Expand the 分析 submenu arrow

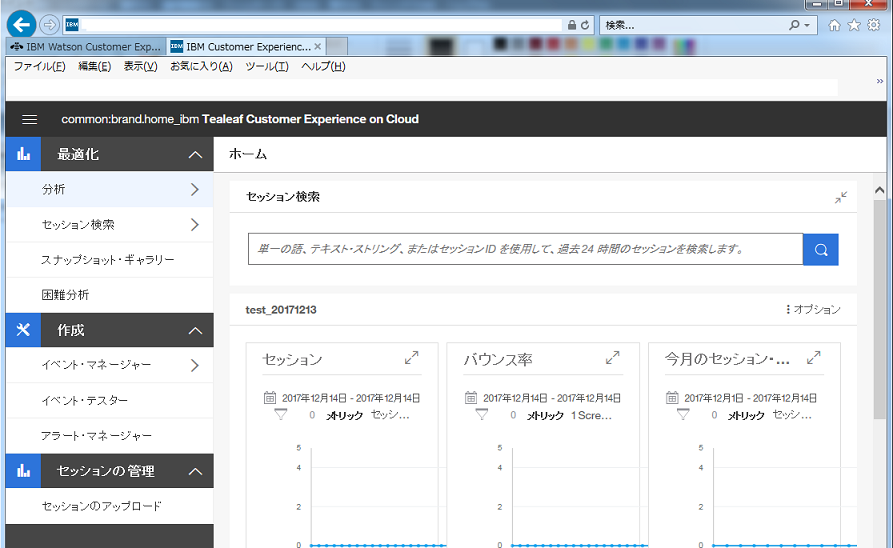(195, 189)
